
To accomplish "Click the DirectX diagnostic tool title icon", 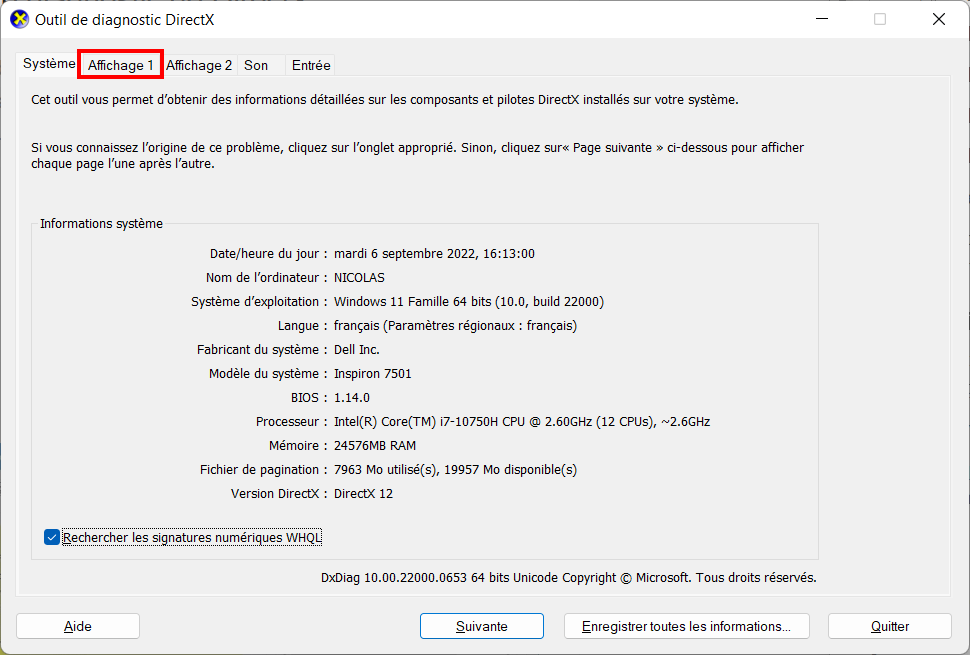I will click(19, 19).
